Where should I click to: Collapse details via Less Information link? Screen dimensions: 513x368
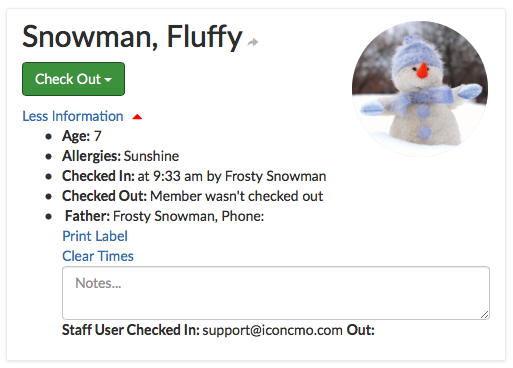click(73, 116)
